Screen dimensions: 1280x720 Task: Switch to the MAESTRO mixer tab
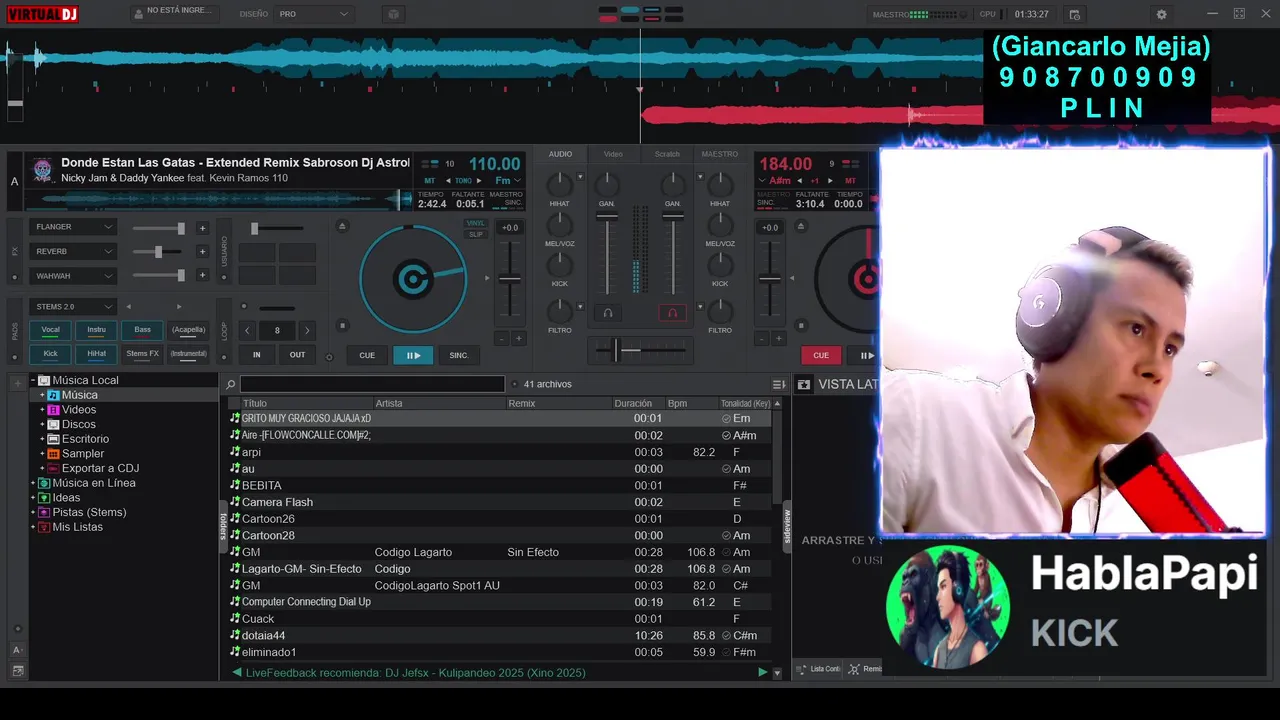pos(720,154)
